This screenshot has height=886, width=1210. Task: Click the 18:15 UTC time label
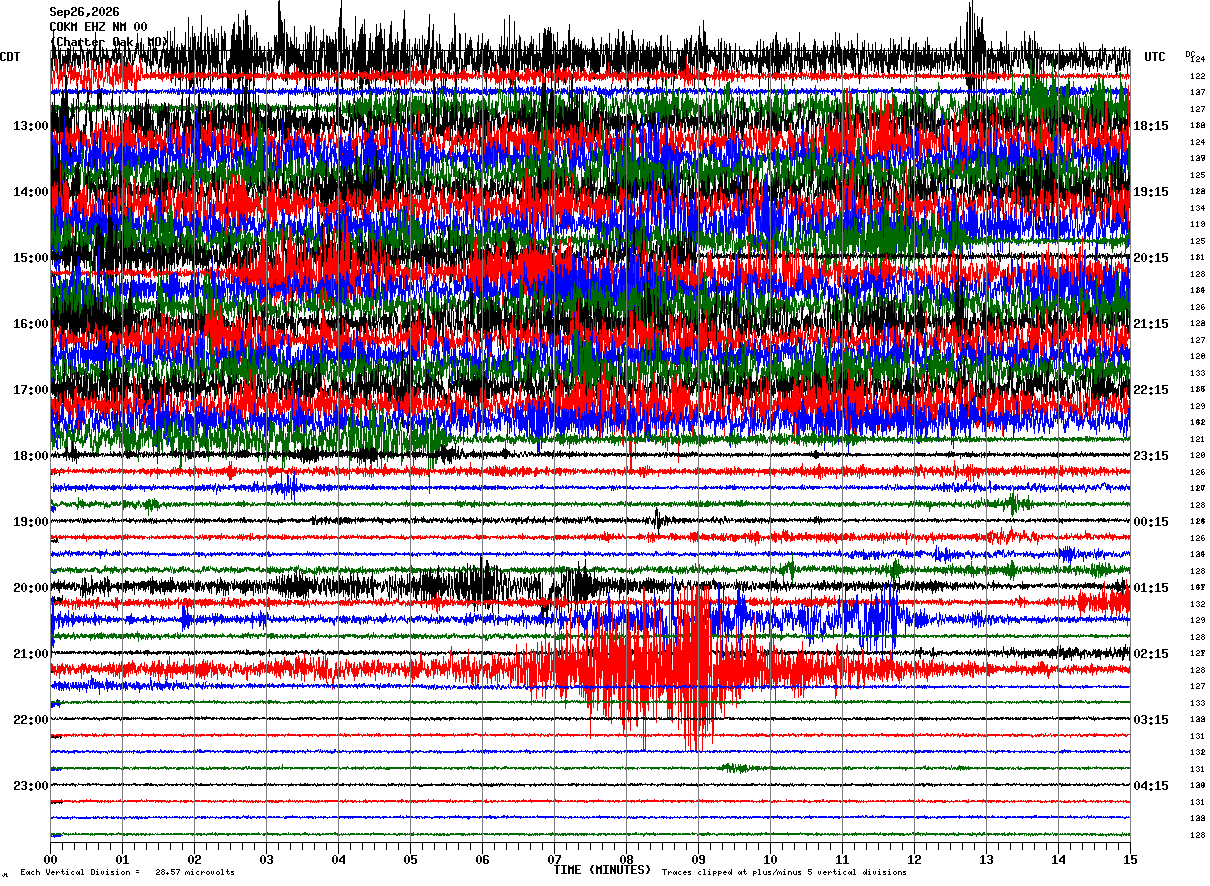[1150, 126]
